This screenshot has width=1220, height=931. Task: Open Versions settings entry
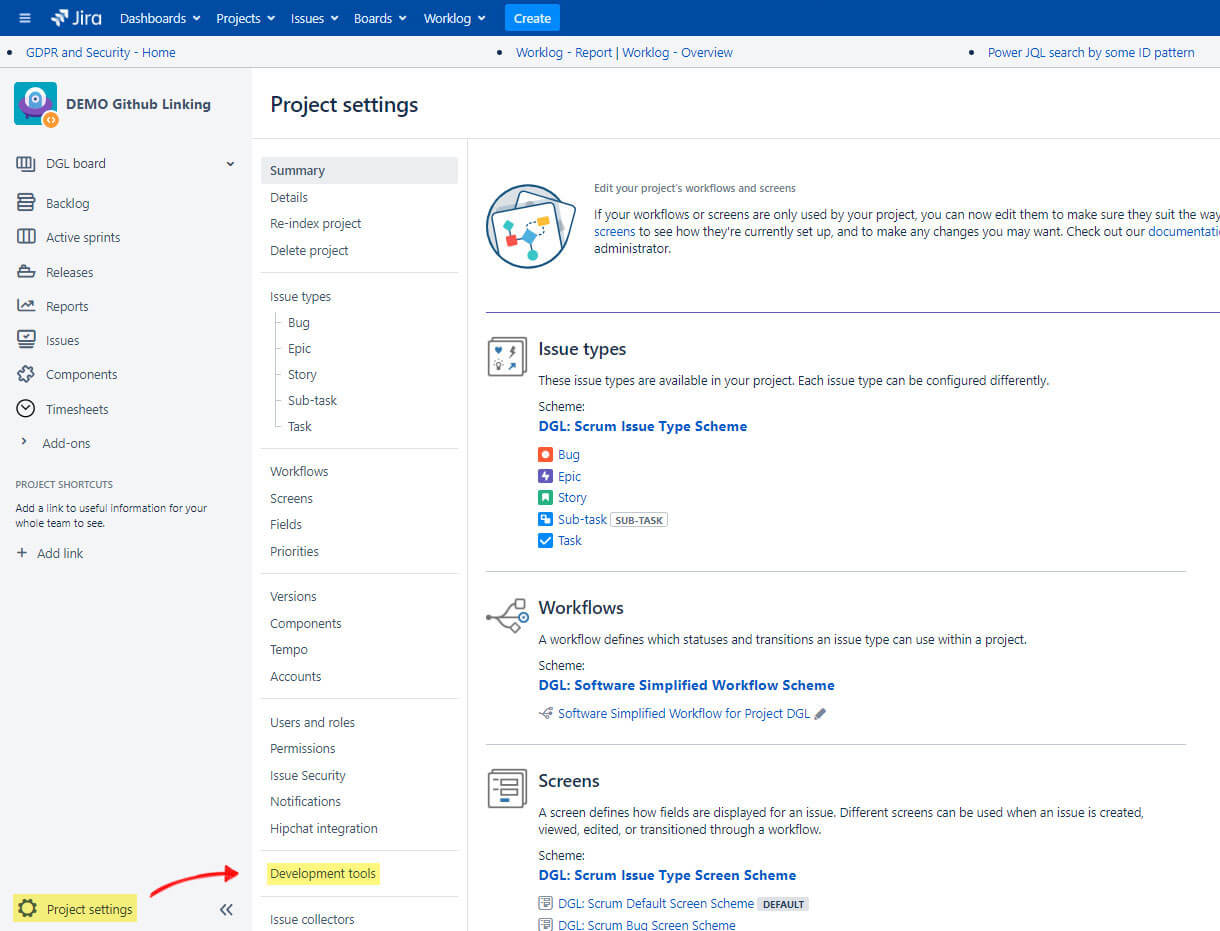coord(293,596)
